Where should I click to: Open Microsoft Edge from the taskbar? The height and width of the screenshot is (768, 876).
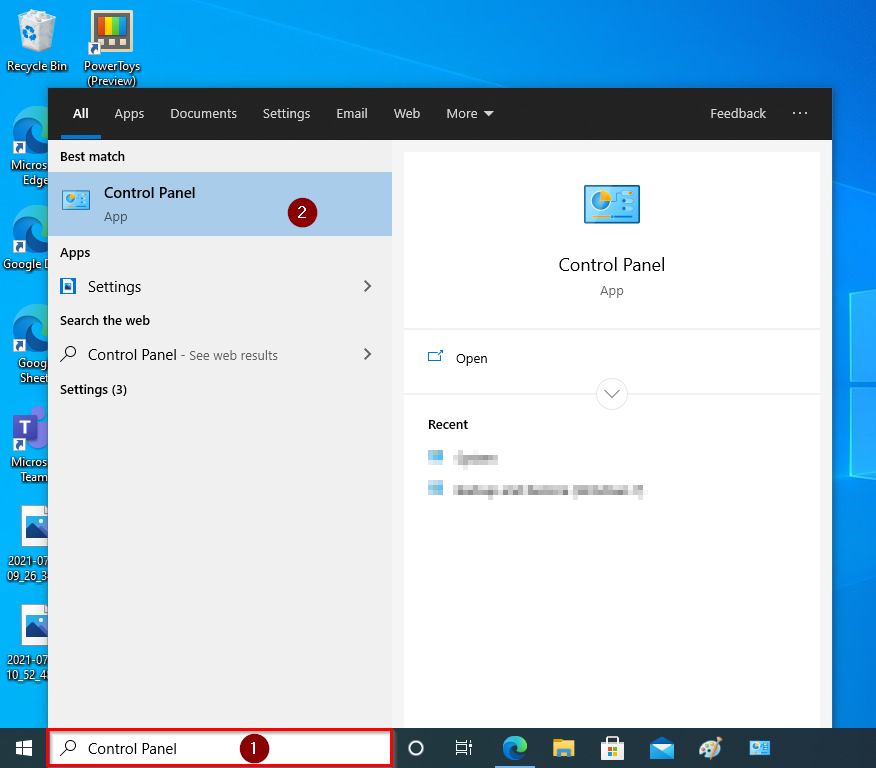[x=515, y=748]
